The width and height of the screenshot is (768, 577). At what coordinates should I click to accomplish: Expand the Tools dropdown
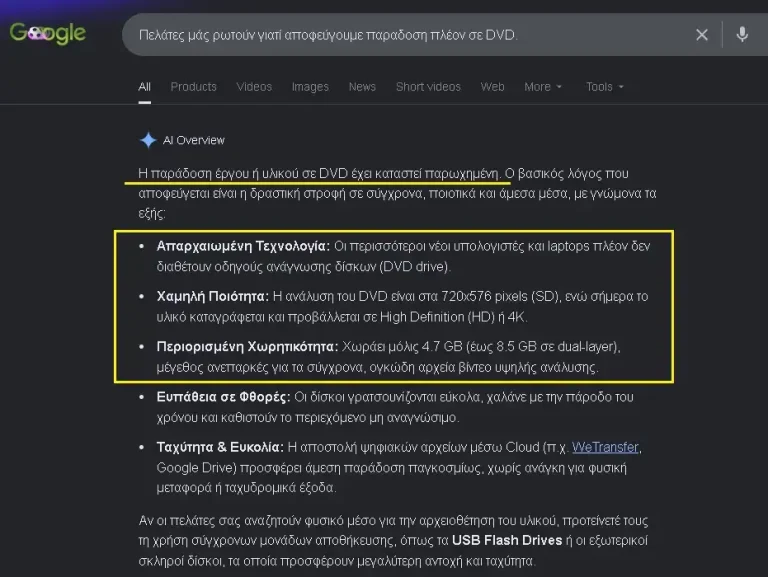[605, 87]
